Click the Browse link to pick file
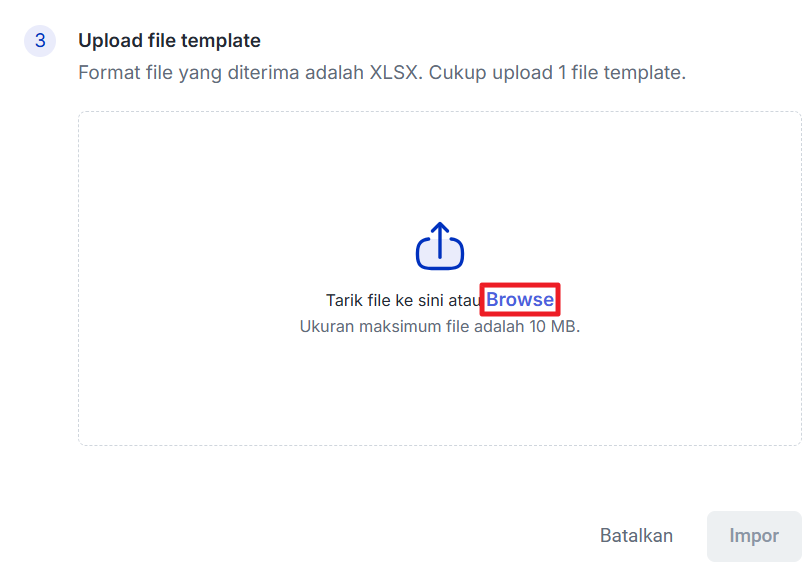This screenshot has width=807, height=575. click(519, 300)
